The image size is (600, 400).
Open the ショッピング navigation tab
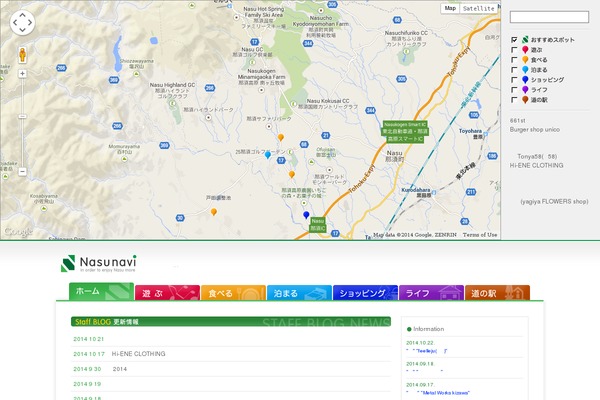click(x=365, y=293)
